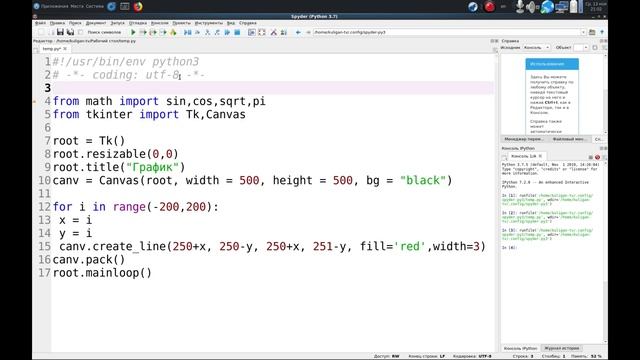The width and height of the screenshot is (640, 360).
Task: Switch to the Журнал истории tab
Action: (562, 348)
